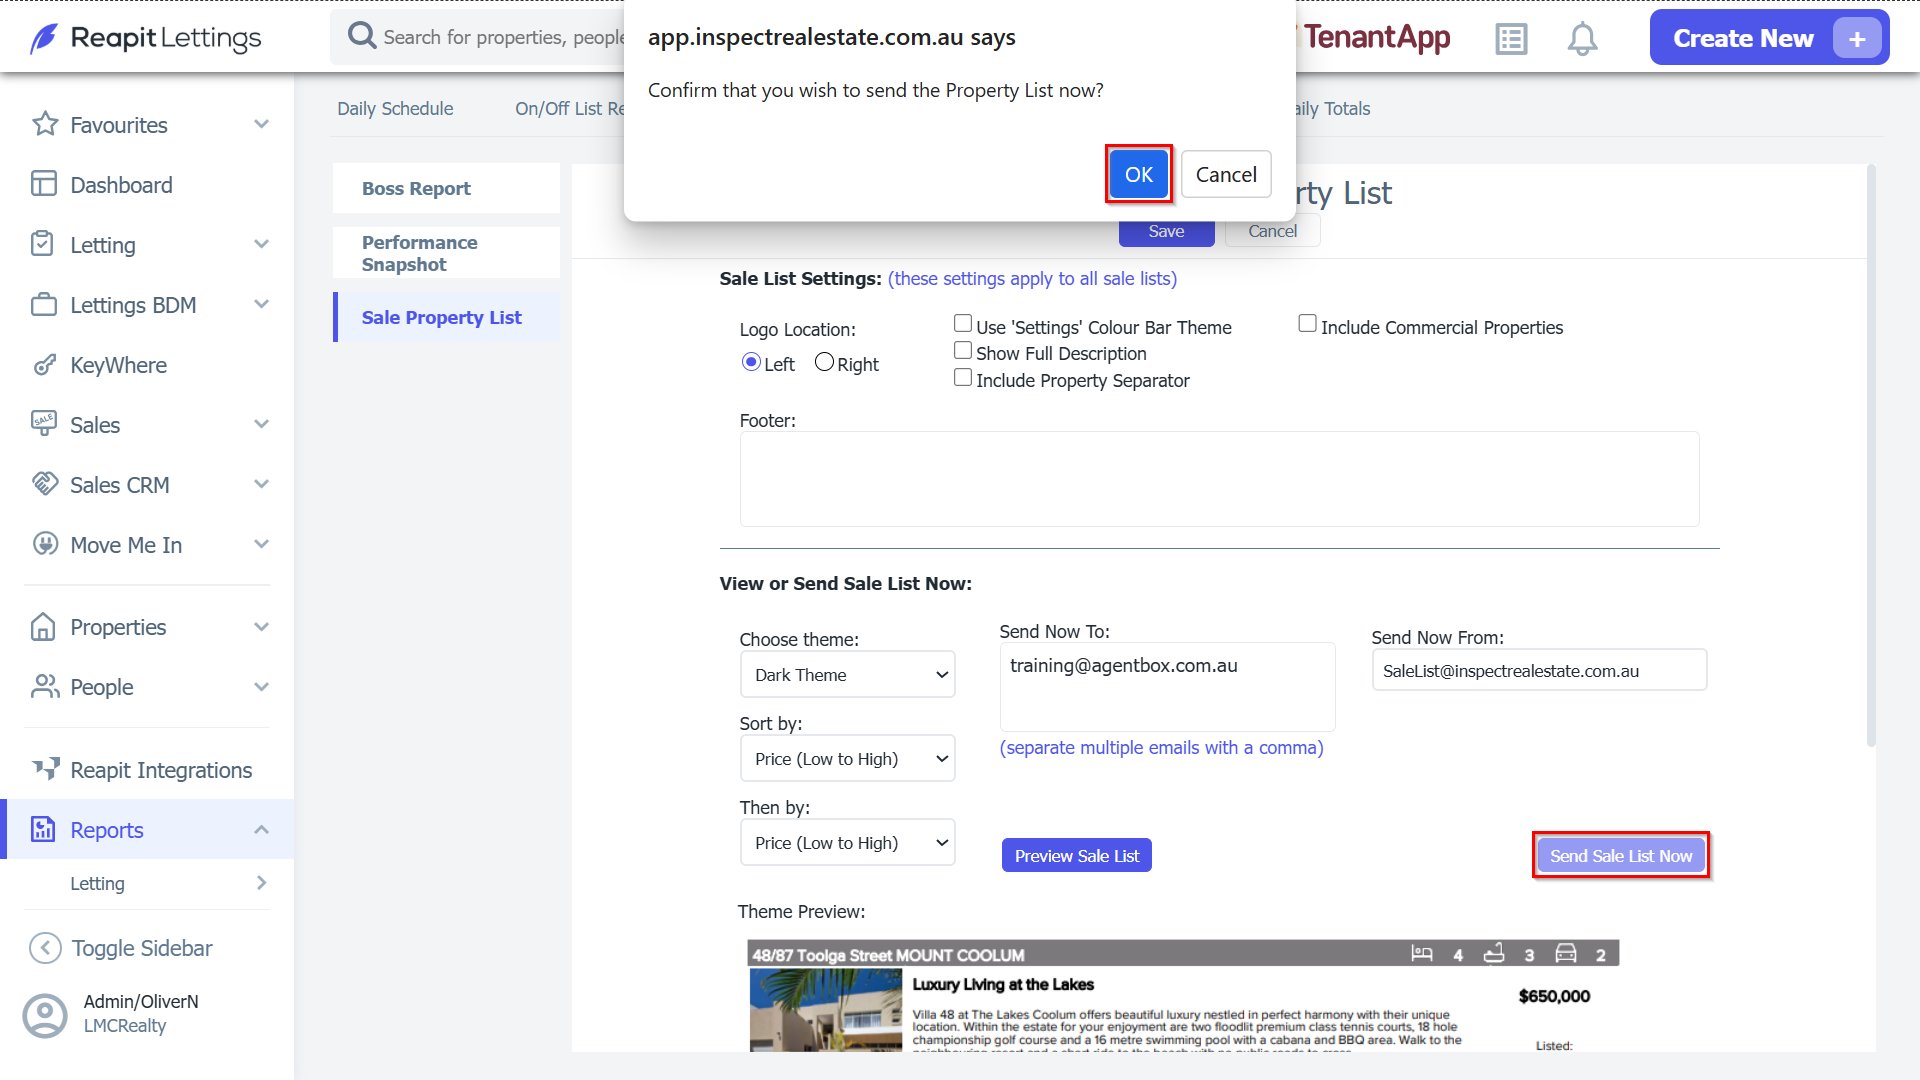Open Dashboard via its sidebar icon
The width and height of the screenshot is (1920, 1080).
(x=44, y=184)
